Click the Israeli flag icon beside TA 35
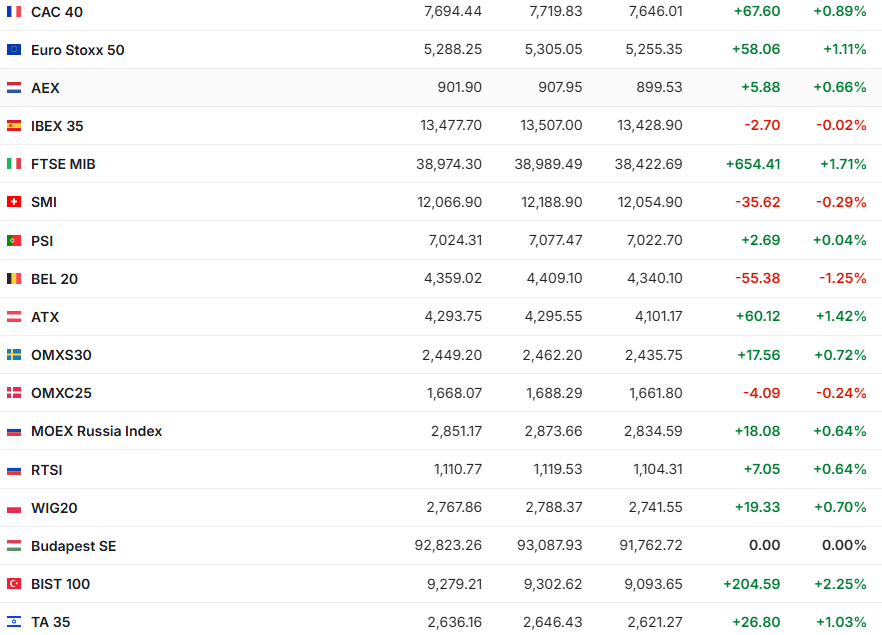 (x=14, y=622)
